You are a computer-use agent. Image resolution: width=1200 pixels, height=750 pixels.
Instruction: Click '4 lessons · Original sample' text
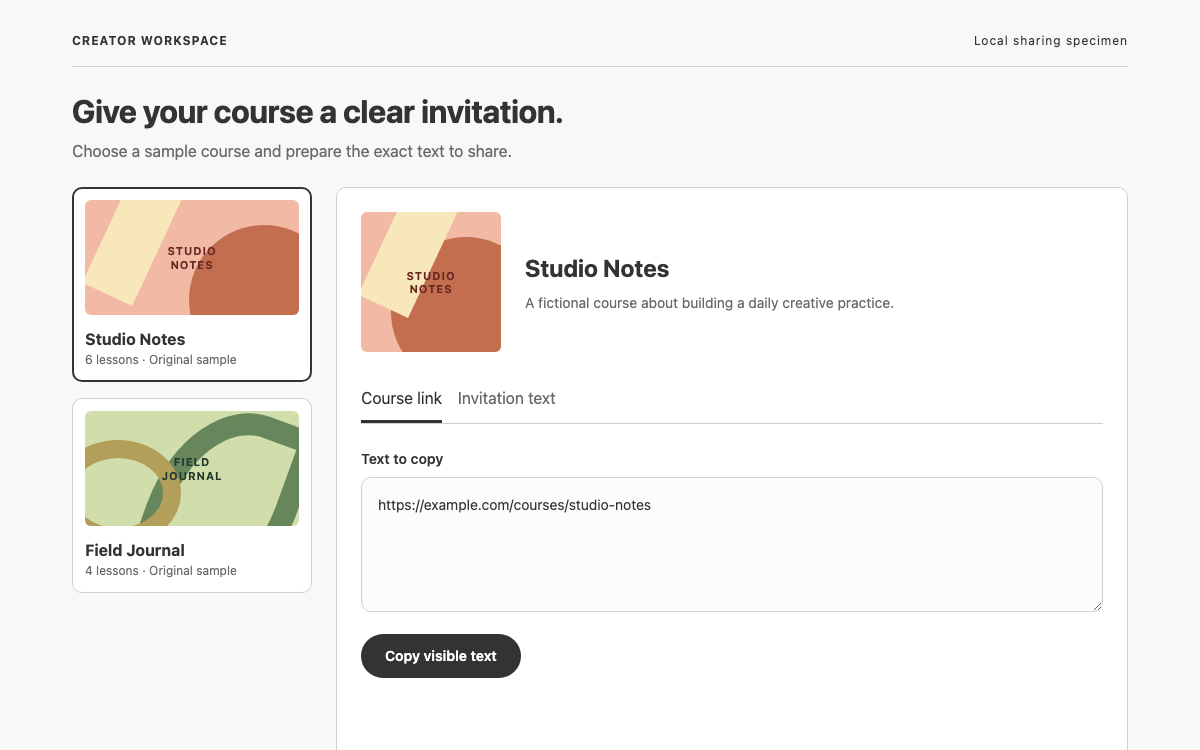(161, 571)
